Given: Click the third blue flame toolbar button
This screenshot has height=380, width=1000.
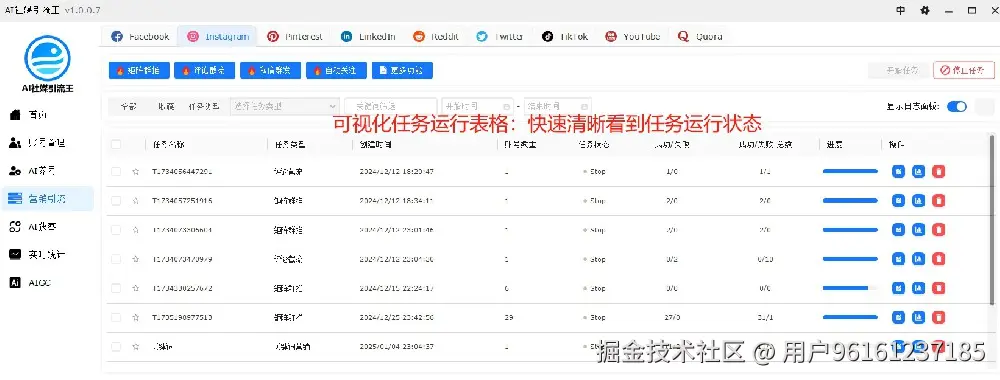Looking at the screenshot, I should [270, 70].
